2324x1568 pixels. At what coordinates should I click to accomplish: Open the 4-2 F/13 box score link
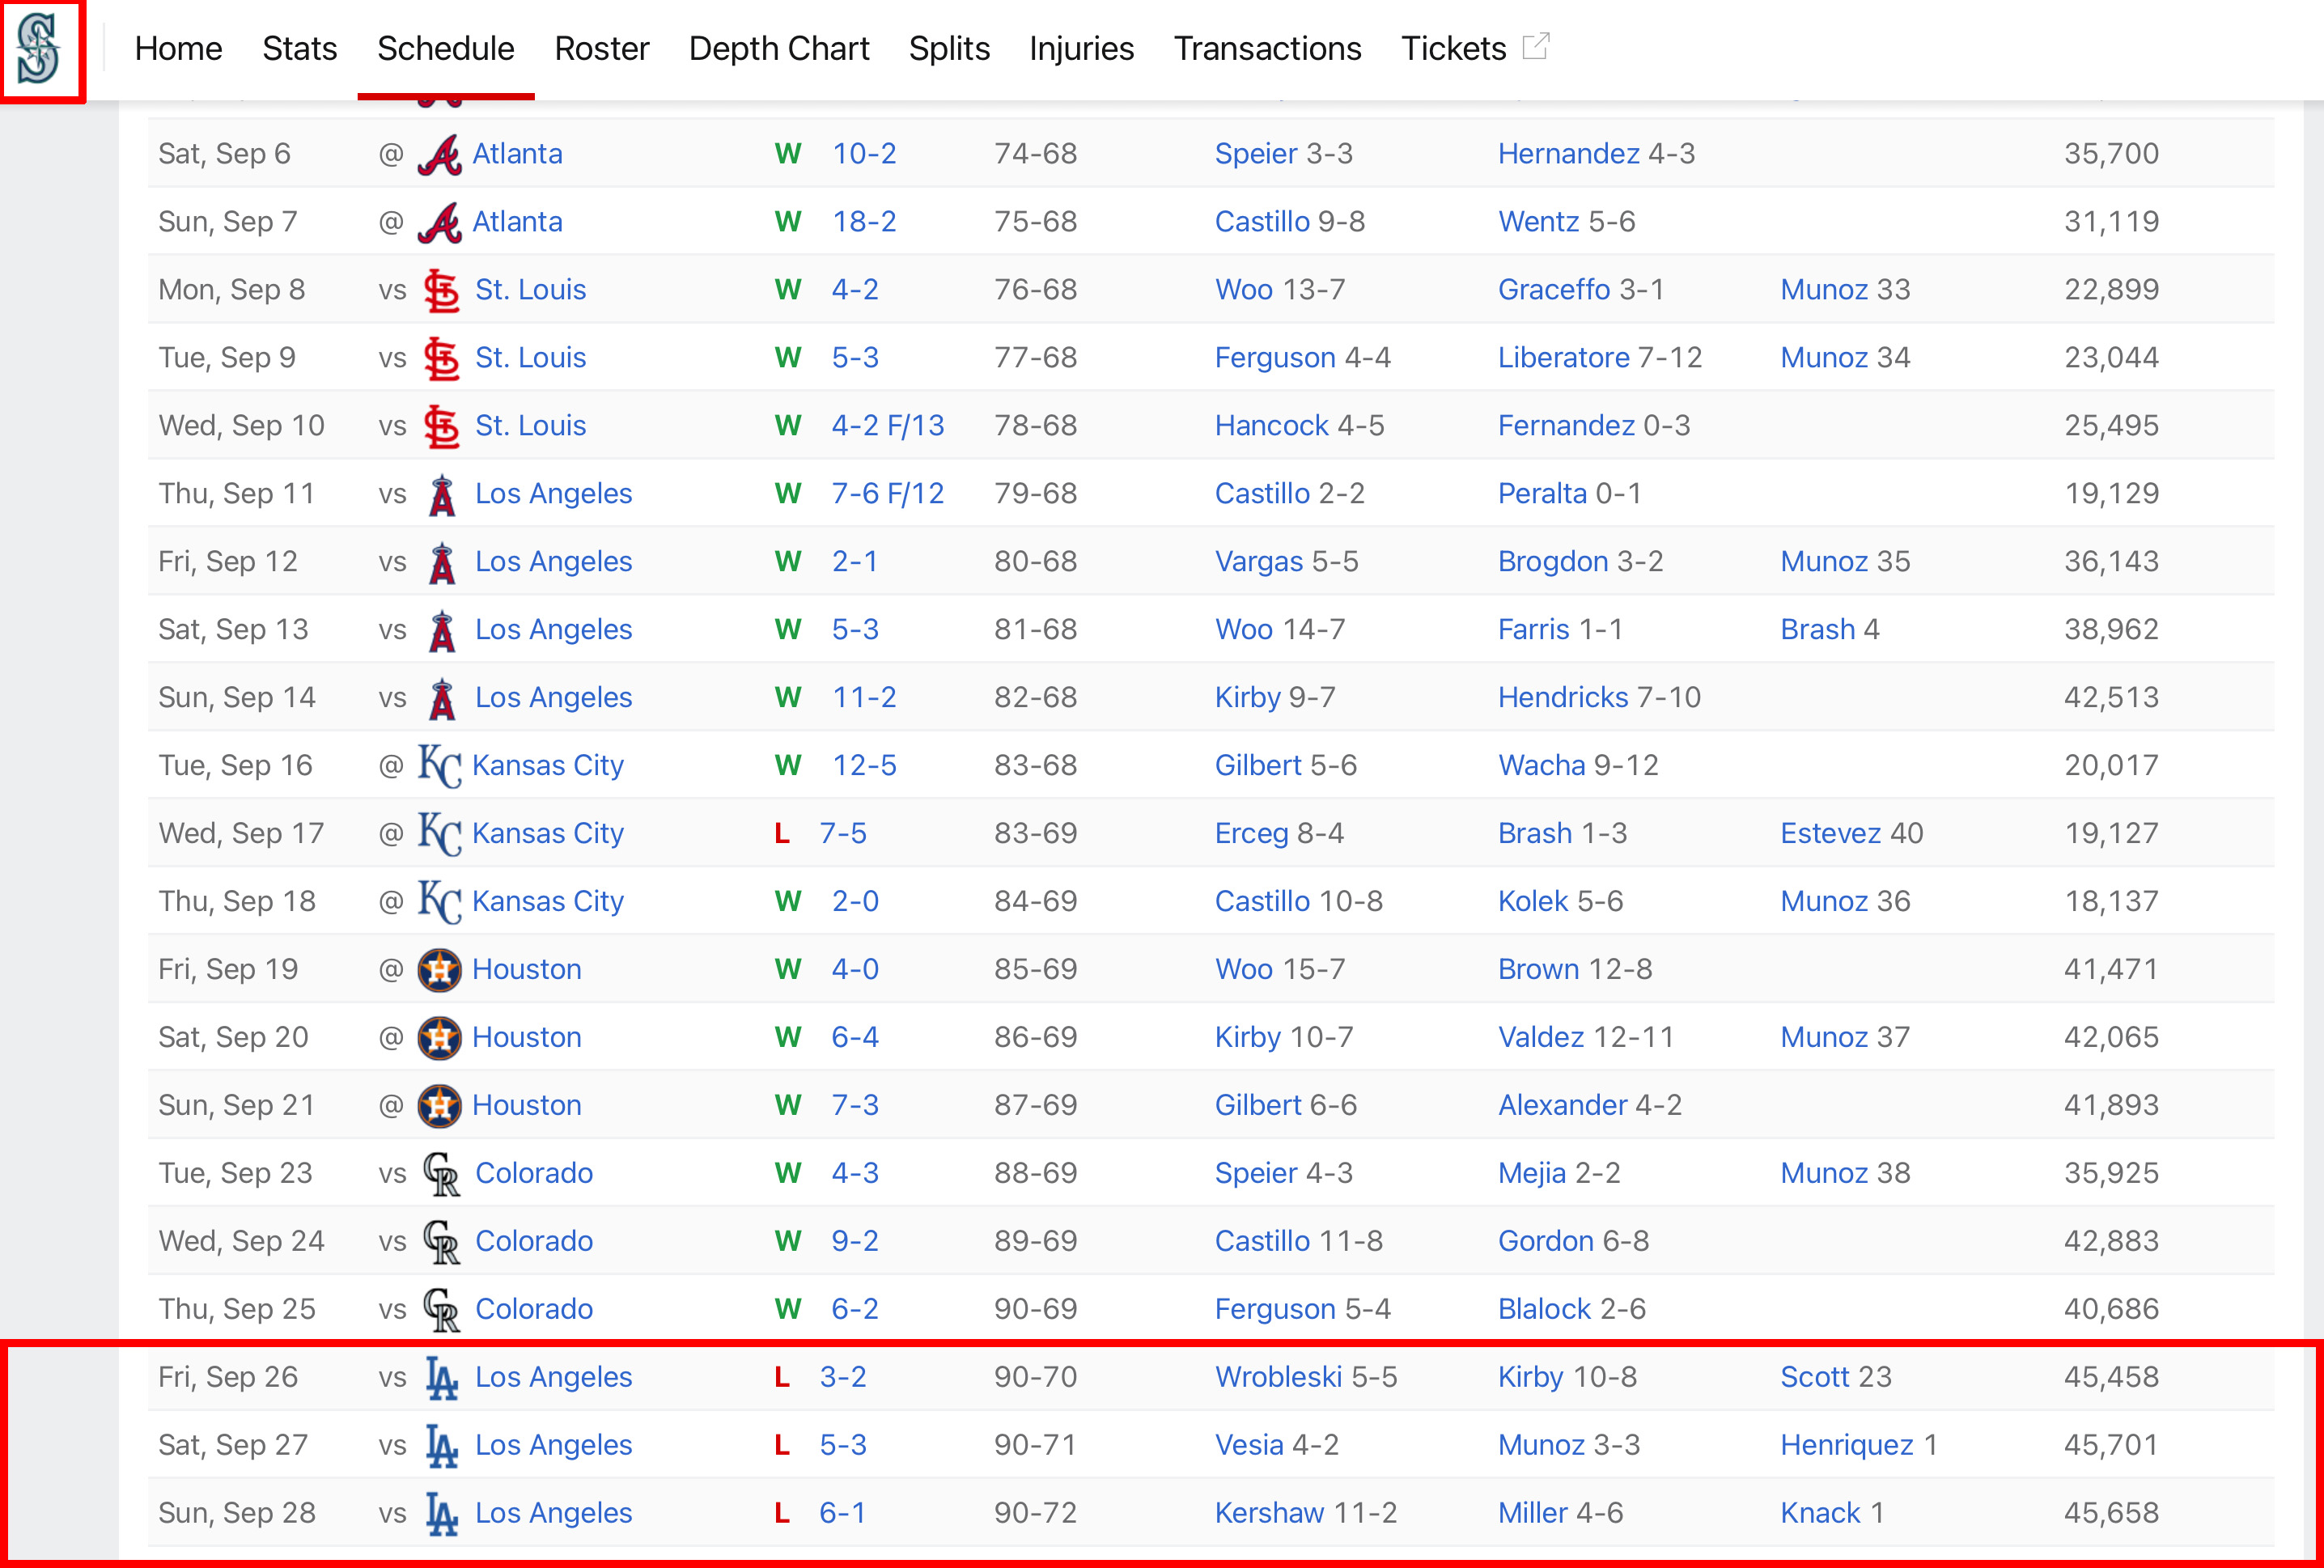tap(887, 426)
